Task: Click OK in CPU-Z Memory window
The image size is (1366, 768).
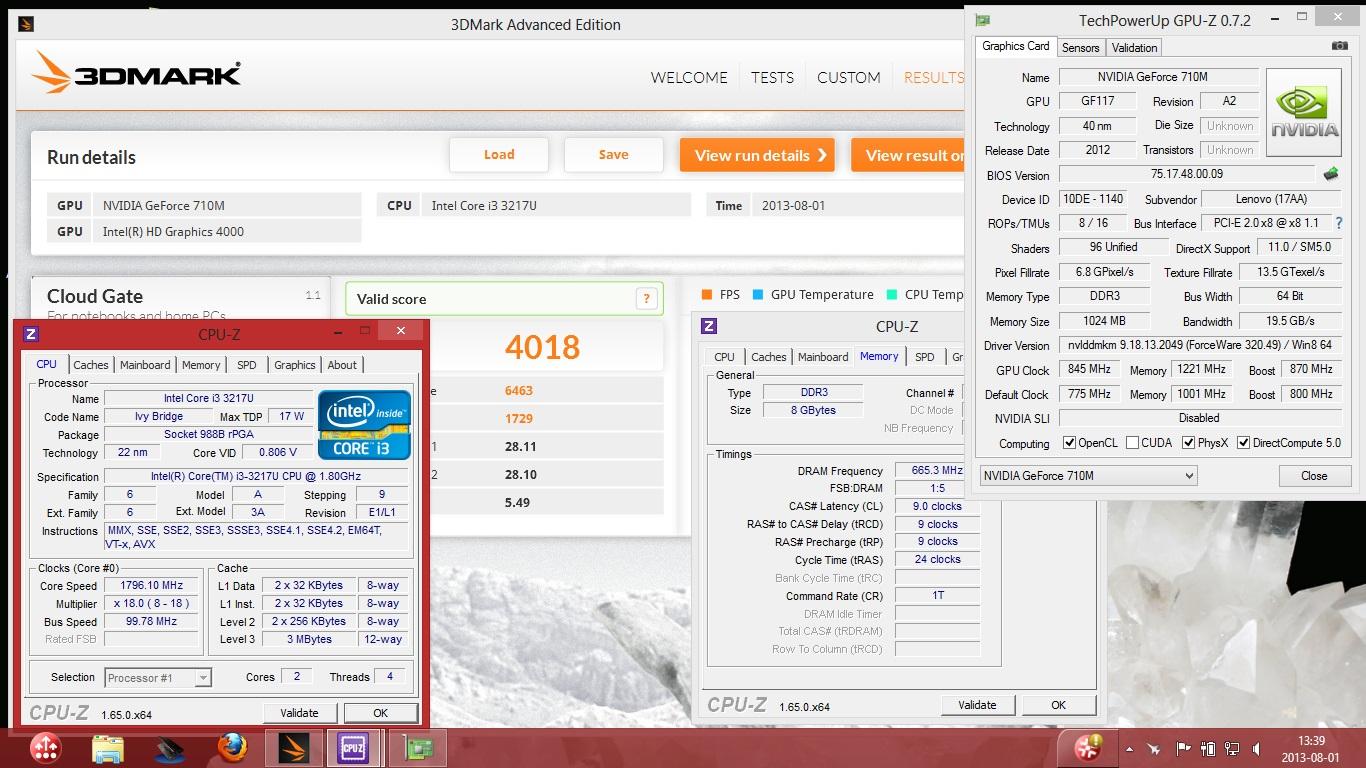Action: pyautogui.click(x=1058, y=705)
